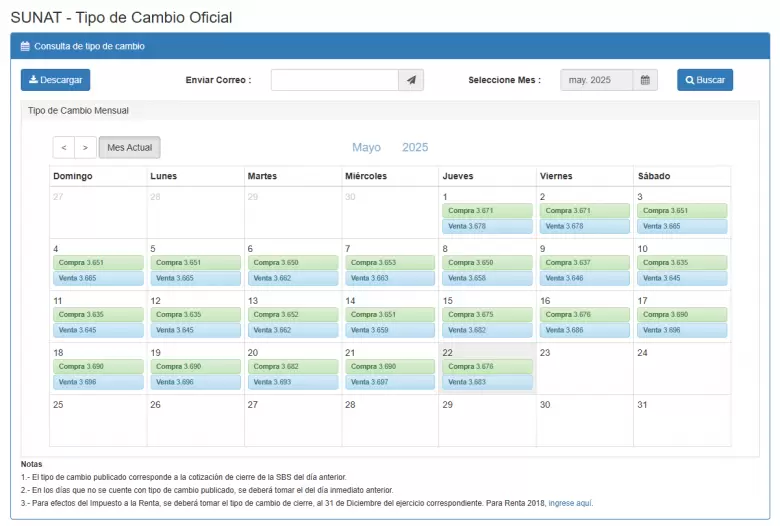
Task: Select Venta 3.696 on day 17
Action: [x=682, y=330]
